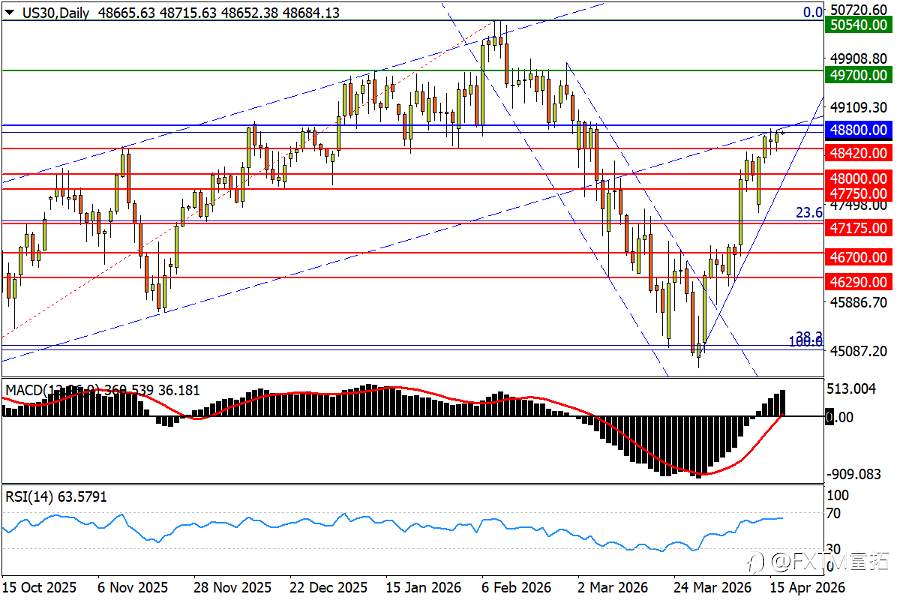Click the 49908.80 price axis value
Image resolution: width=900 pixels, height=600 pixels.
coord(859,58)
